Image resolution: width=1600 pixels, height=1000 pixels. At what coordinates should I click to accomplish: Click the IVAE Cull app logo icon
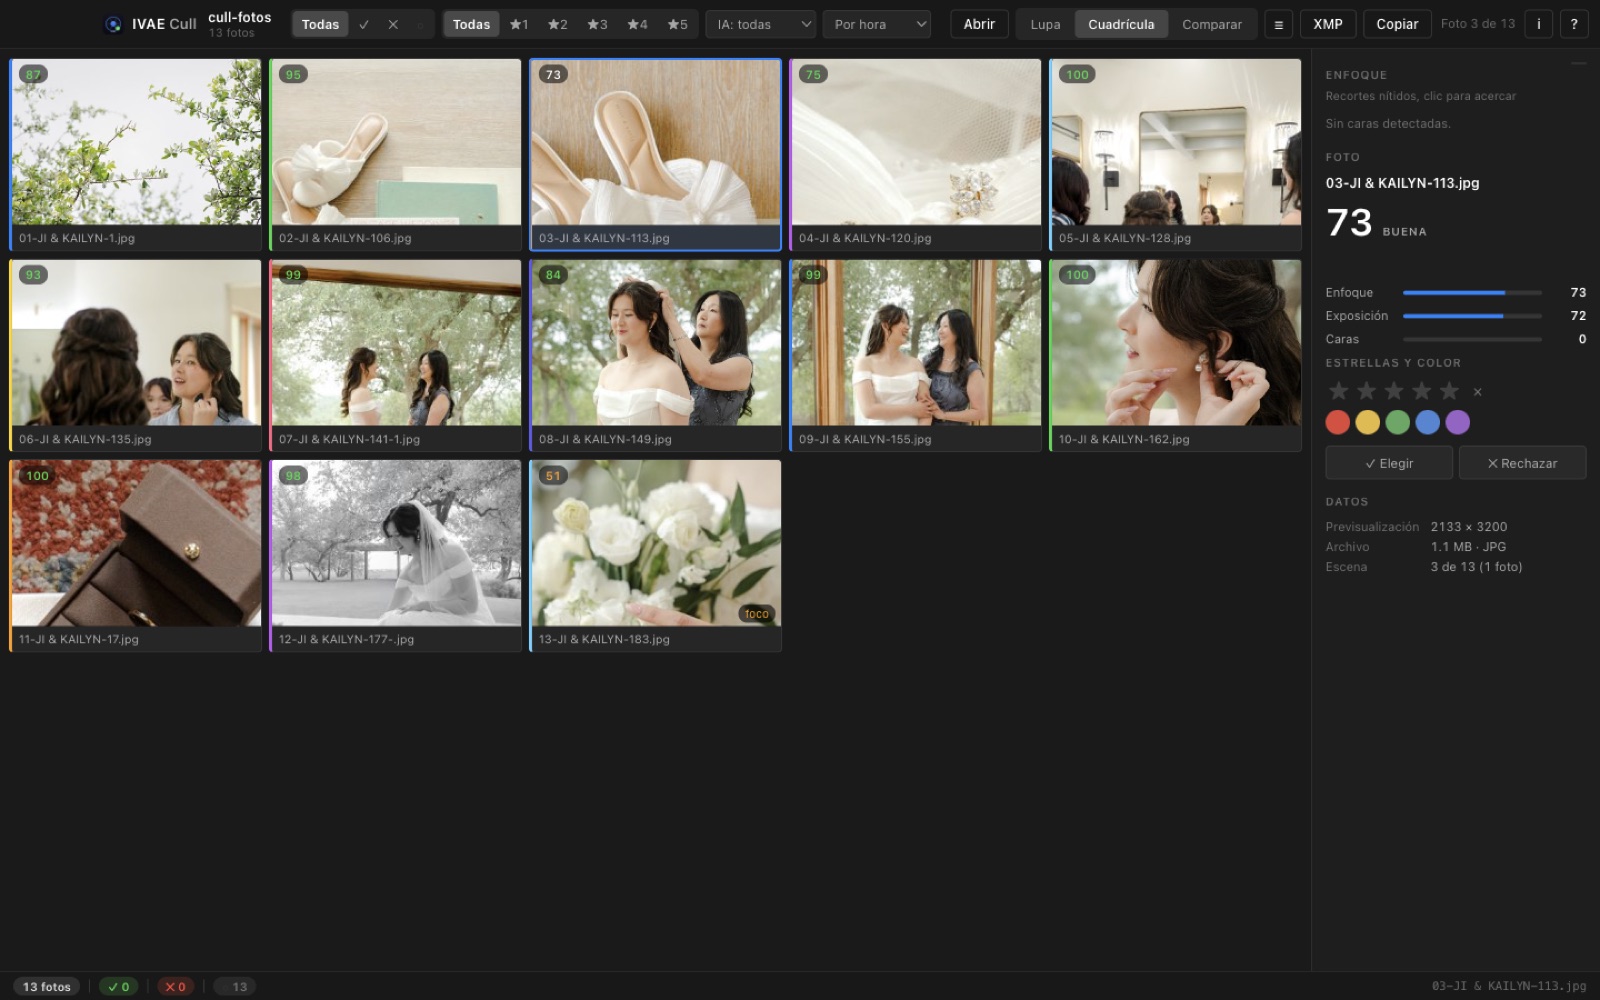[113, 24]
